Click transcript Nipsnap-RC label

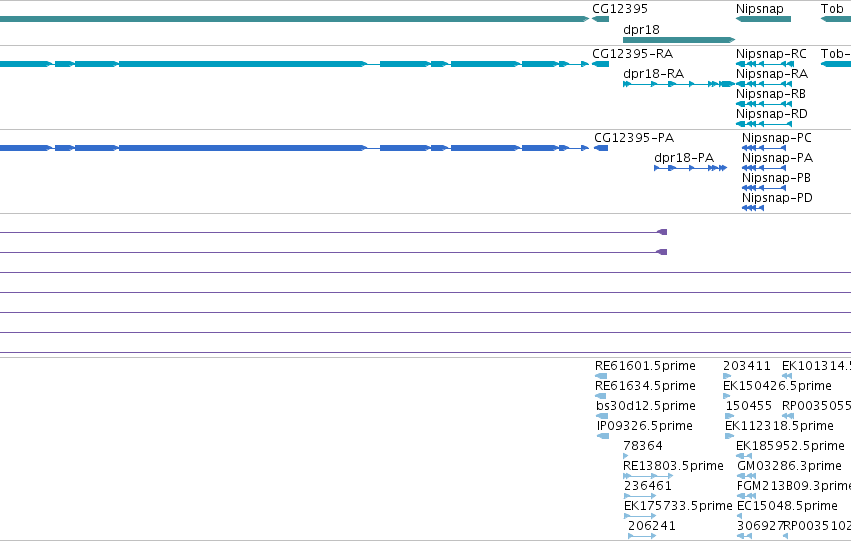(x=771, y=54)
